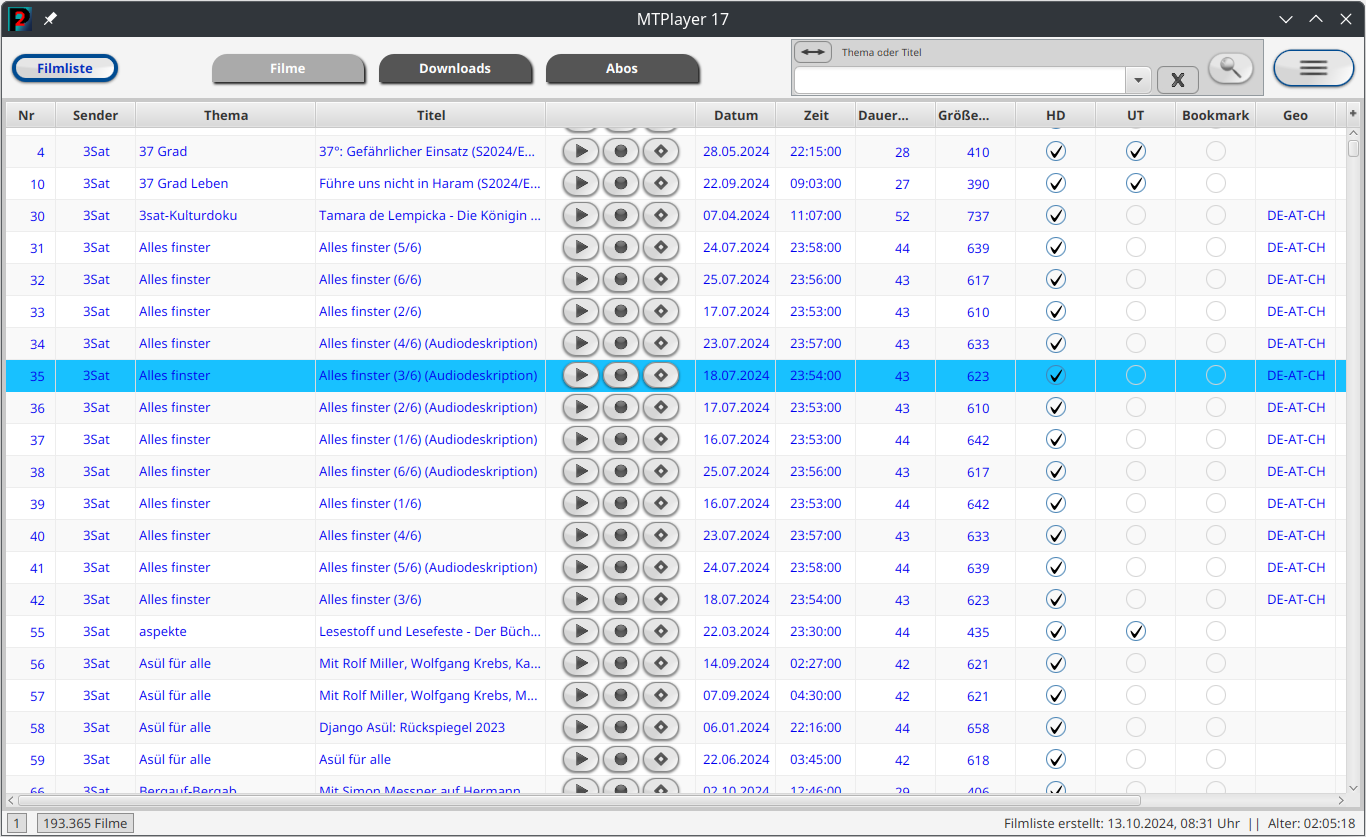1366x837 pixels.
Task: Play the film 37°: Gefährlicher Einsatz
Action: 580,152
